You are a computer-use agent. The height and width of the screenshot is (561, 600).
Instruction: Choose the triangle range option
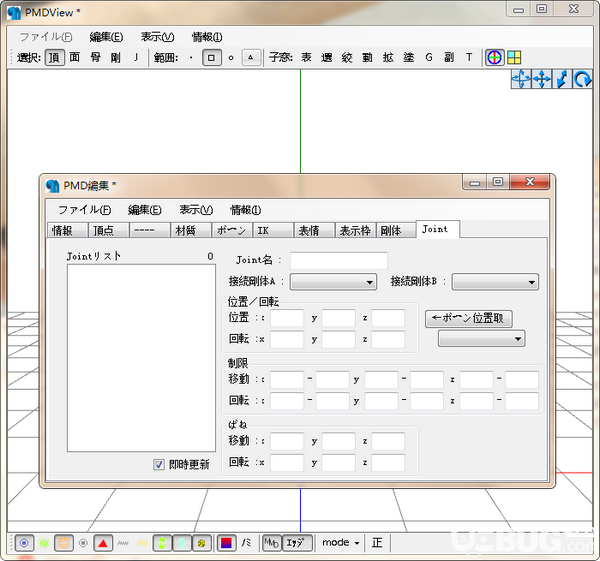(251, 58)
